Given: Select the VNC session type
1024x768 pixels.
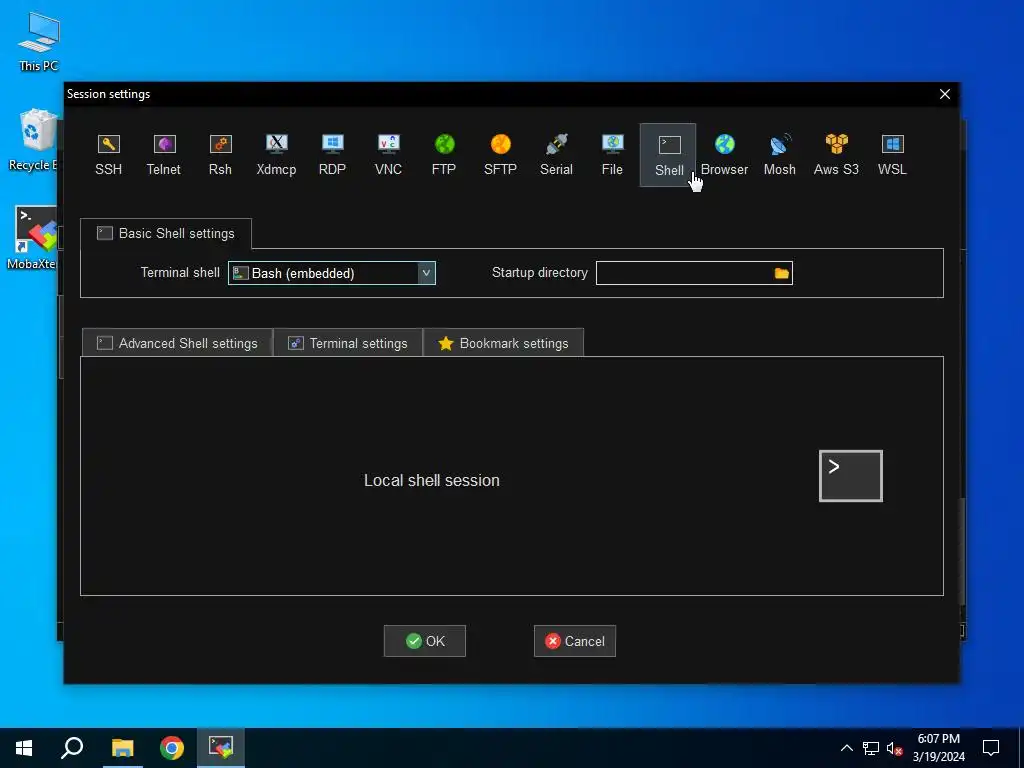Looking at the screenshot, I should click(389, 155).
